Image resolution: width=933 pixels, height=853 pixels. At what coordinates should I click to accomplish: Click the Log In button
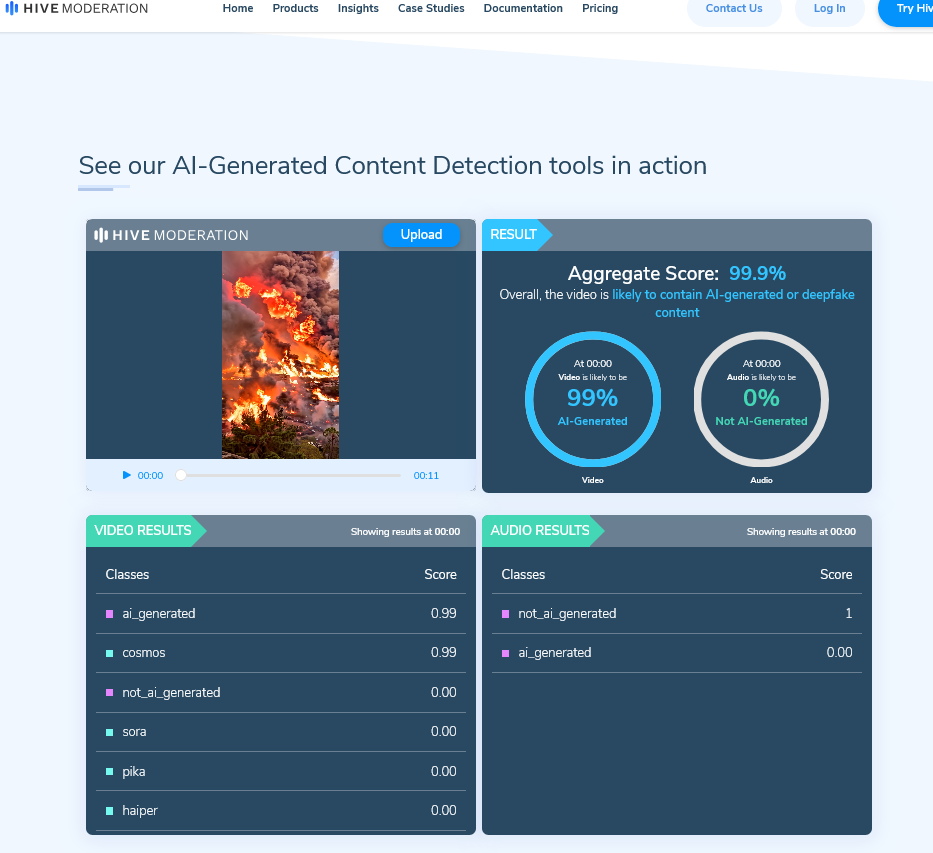[829, 9]
